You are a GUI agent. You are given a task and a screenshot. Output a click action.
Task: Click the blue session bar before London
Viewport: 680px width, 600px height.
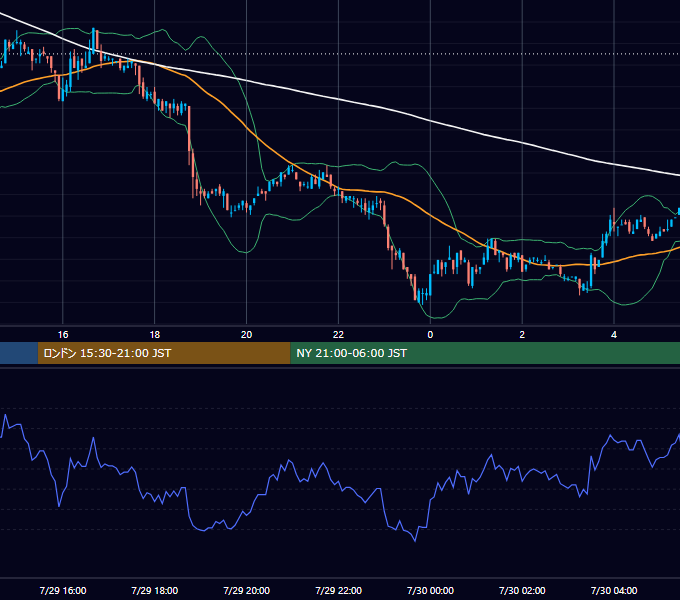pyautogui.click(x=19, y=353)
